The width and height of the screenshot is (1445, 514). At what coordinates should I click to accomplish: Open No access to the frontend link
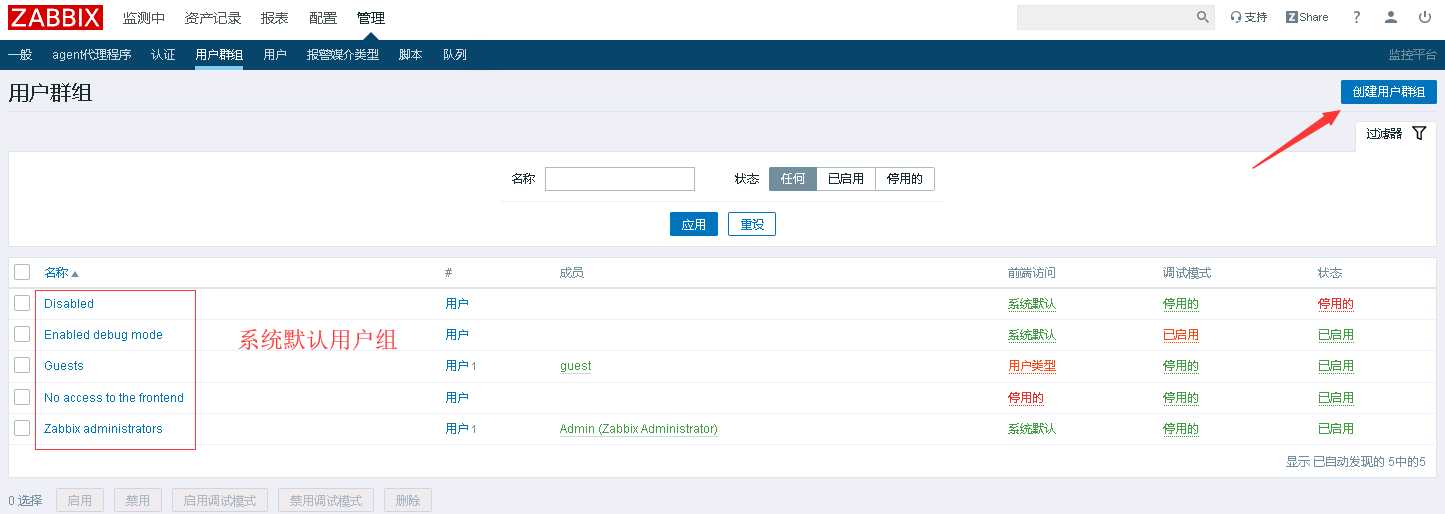(x=114, y=398)
